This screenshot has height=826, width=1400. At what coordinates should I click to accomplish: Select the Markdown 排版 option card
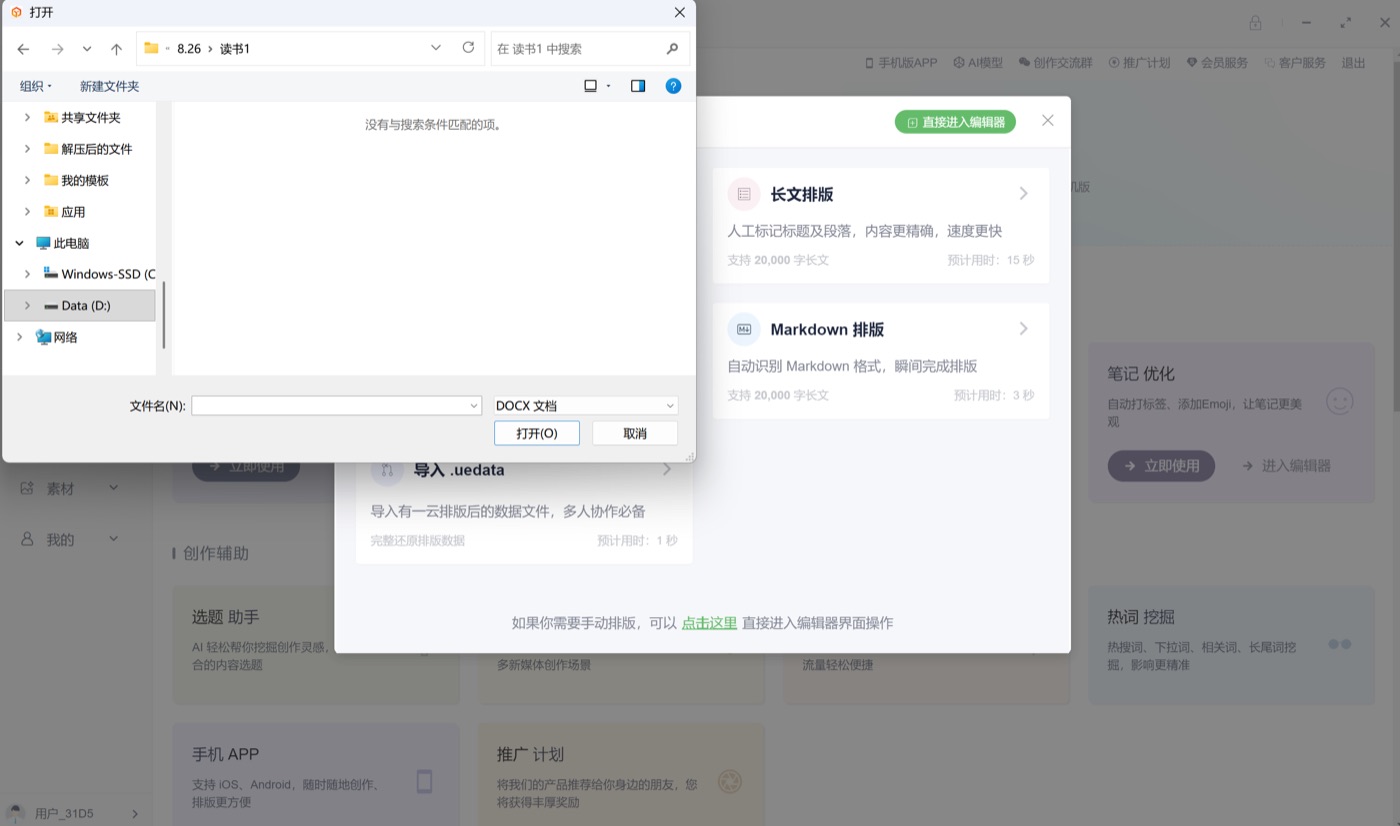(x=881, y=361)
